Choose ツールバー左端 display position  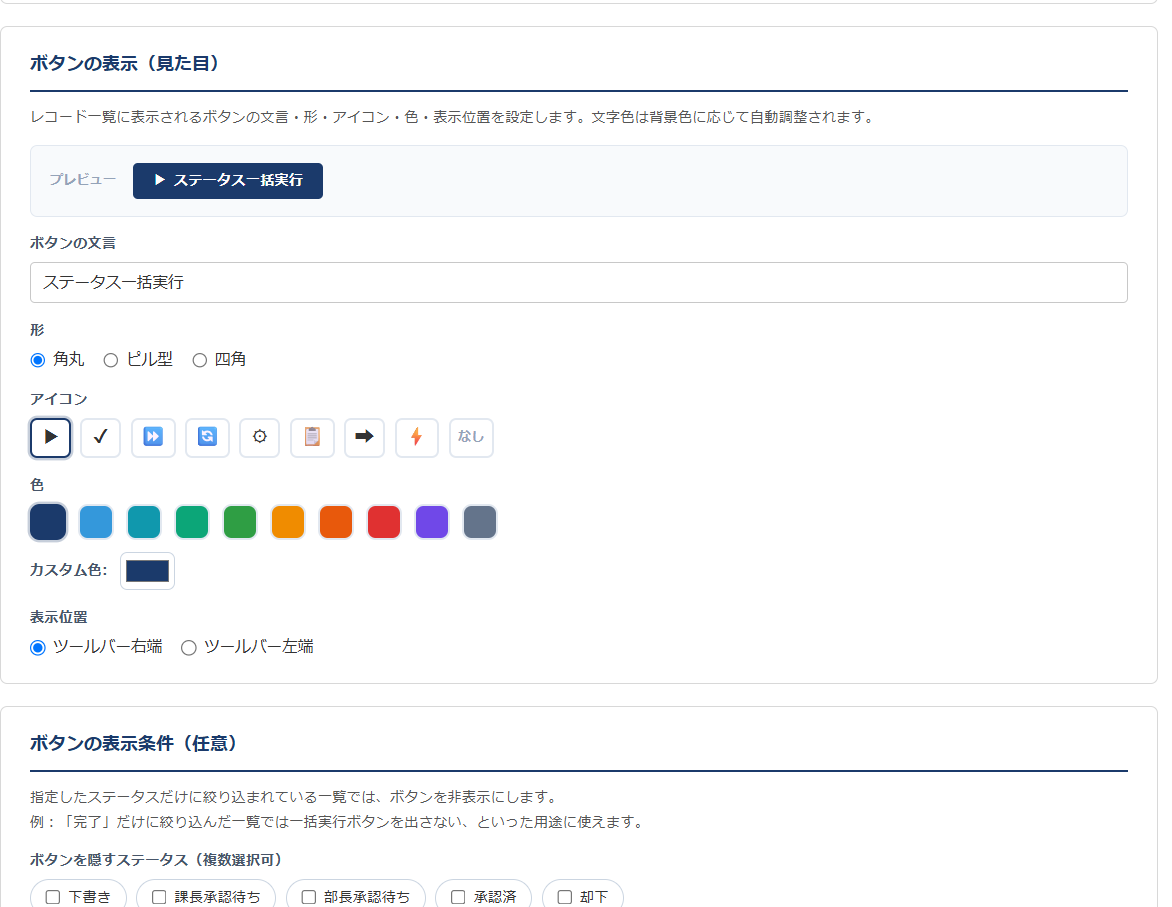click(x=188, y=648)
